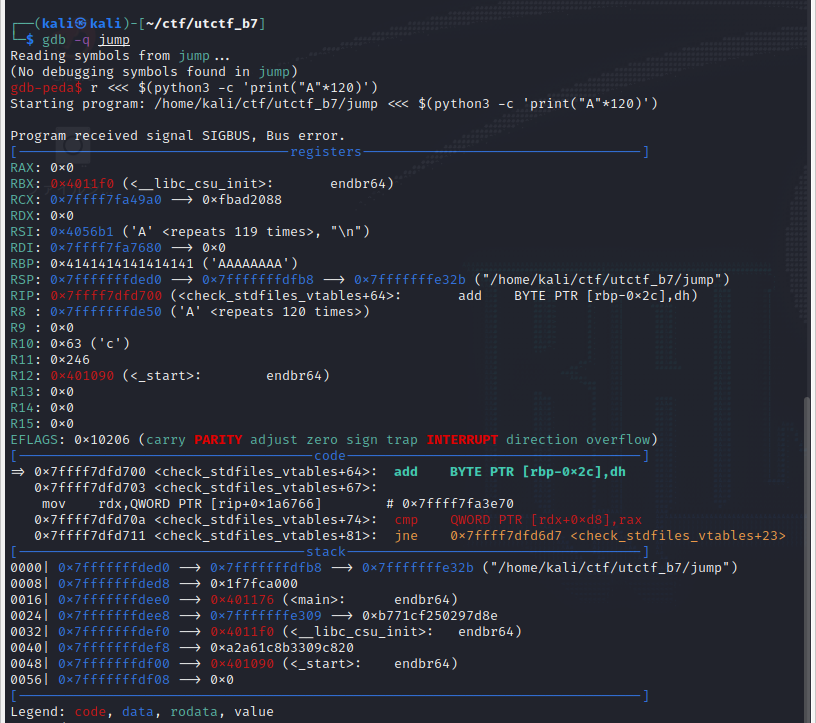
Task: Click the RBP value 0x4141414141414141
Action: (122, 264)
